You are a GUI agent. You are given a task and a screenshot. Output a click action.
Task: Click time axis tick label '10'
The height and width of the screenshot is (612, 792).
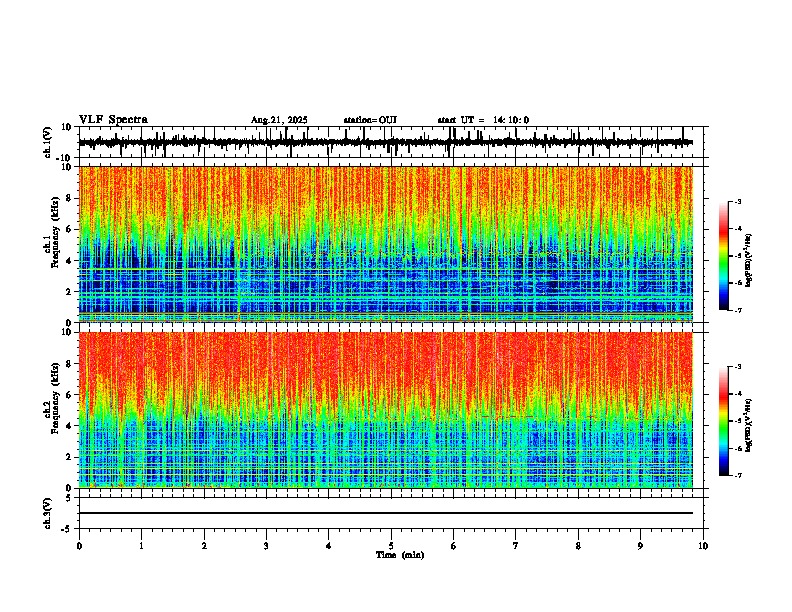[x=703, y=546]
